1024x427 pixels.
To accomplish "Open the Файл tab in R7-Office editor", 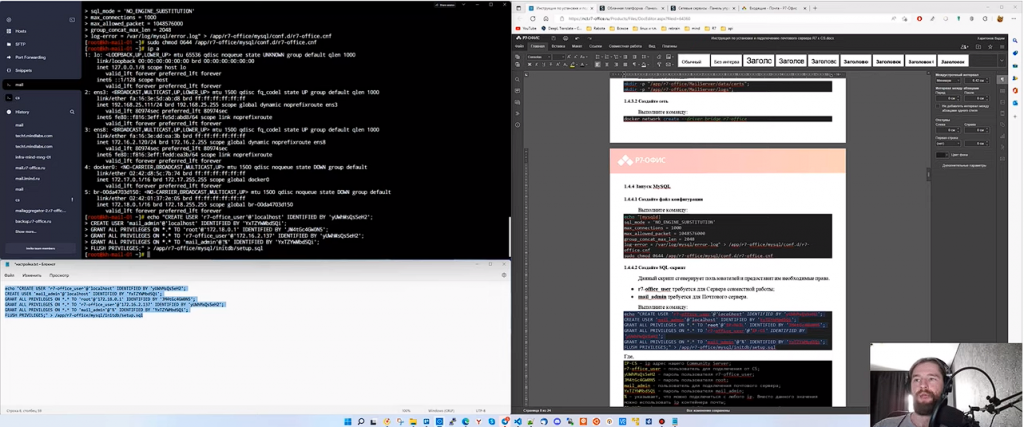I will (519, 46).
